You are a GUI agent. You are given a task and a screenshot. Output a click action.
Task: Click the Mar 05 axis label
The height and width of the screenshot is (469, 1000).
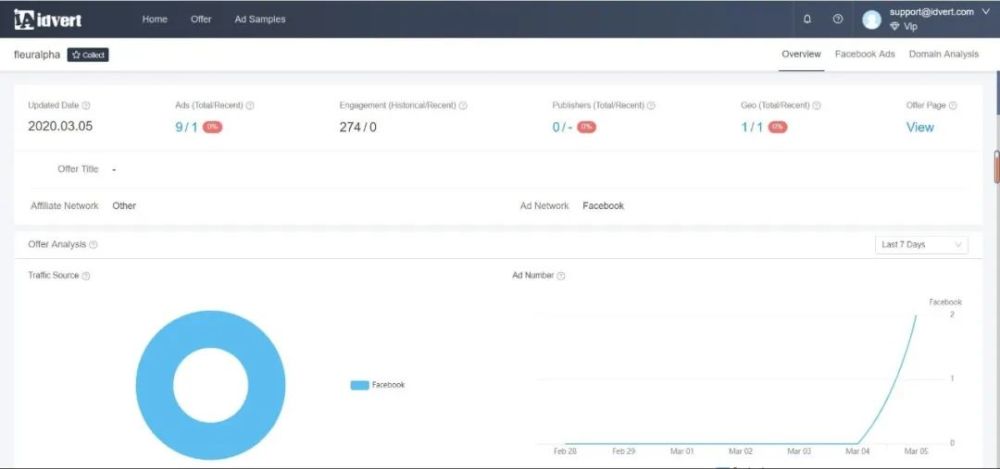pos(915,451)
